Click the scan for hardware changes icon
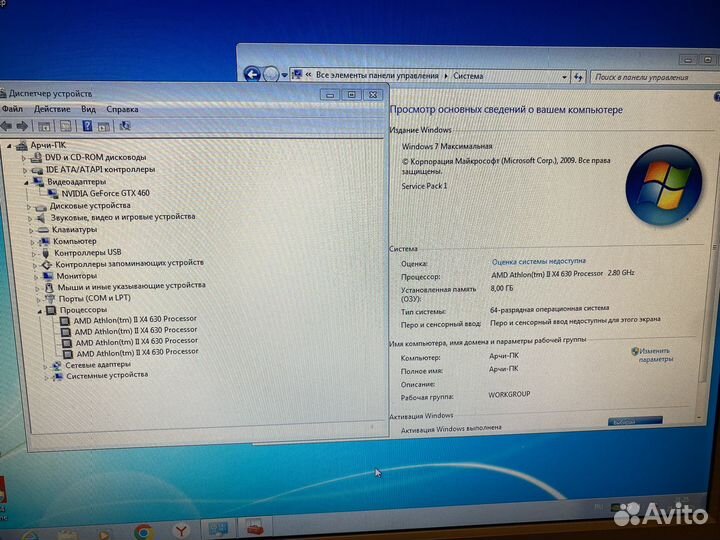The image size is (720, 540). tap(125, 126)
